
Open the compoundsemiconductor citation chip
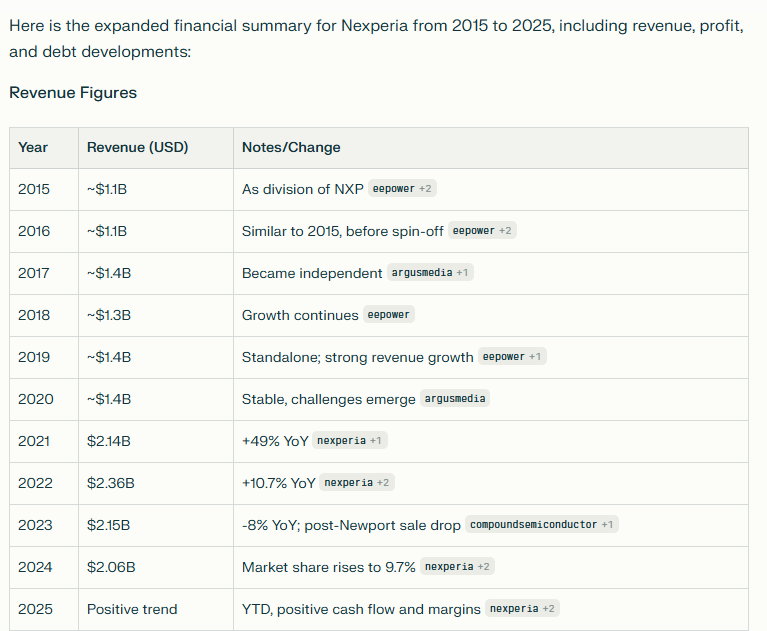pyautogui.click(x=541, y=525)
